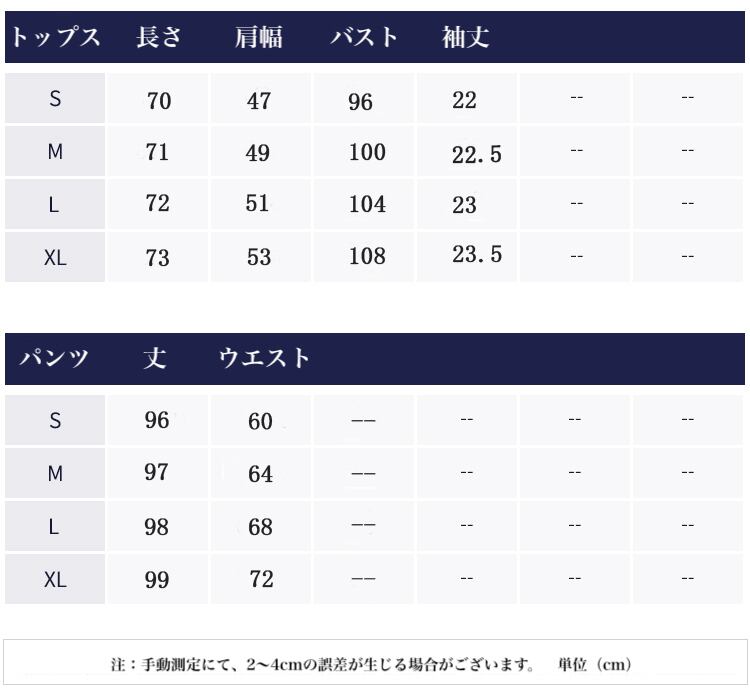
Task: Select the 袖丈 column header
Action: click(466, 38)
